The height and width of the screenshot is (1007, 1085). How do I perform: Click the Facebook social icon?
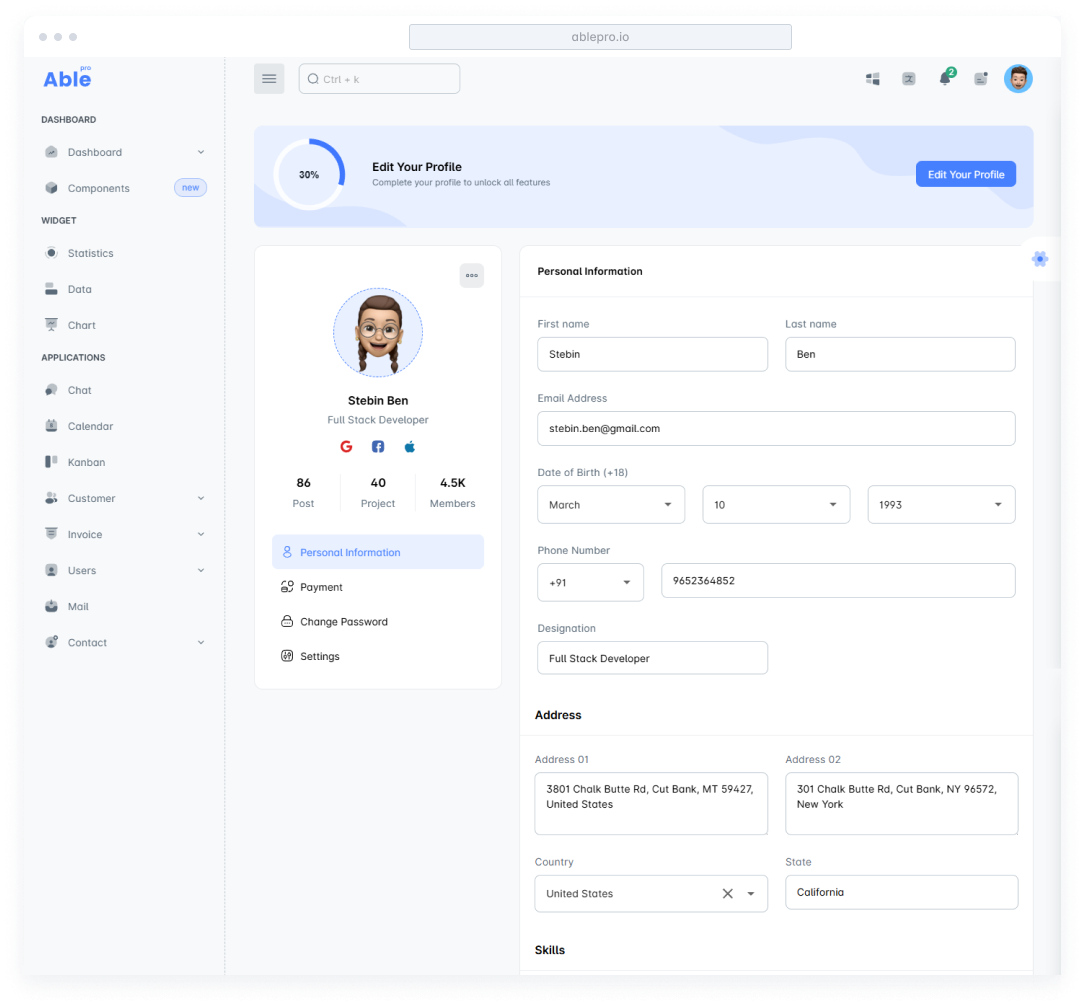point(378,447)
